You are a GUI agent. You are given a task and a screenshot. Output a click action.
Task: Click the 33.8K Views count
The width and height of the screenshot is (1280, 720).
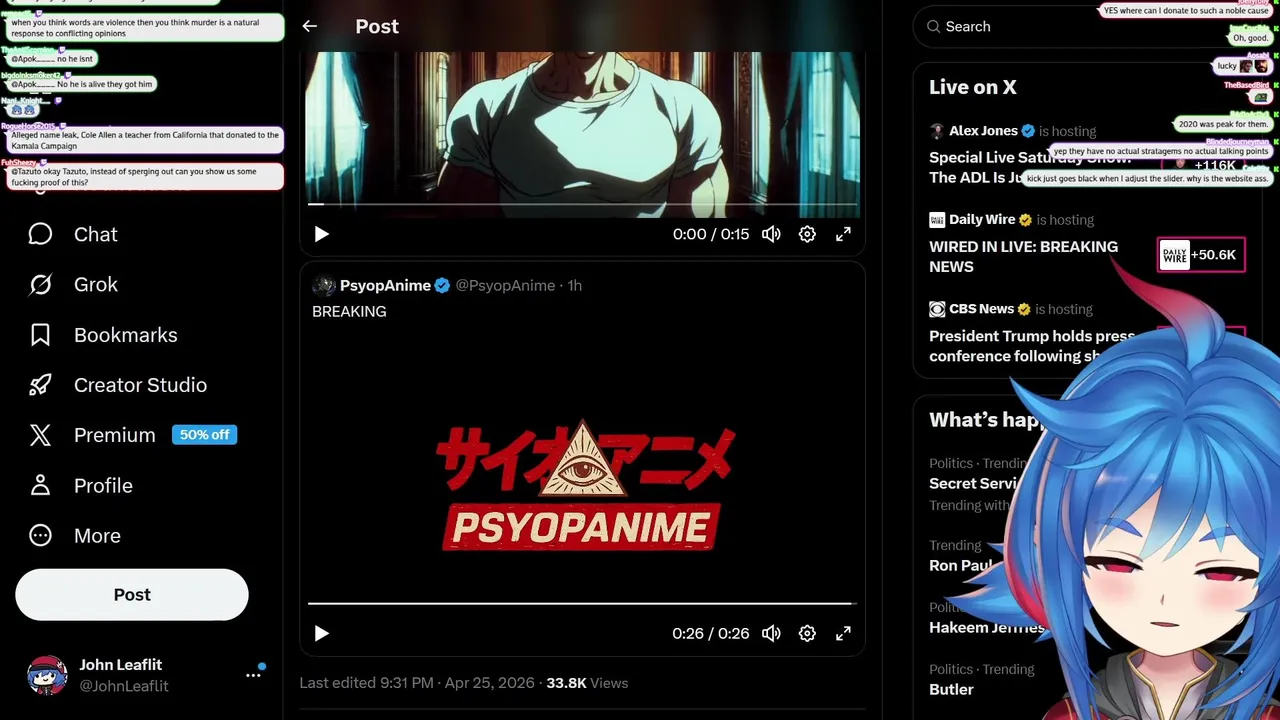coord(587,683)
